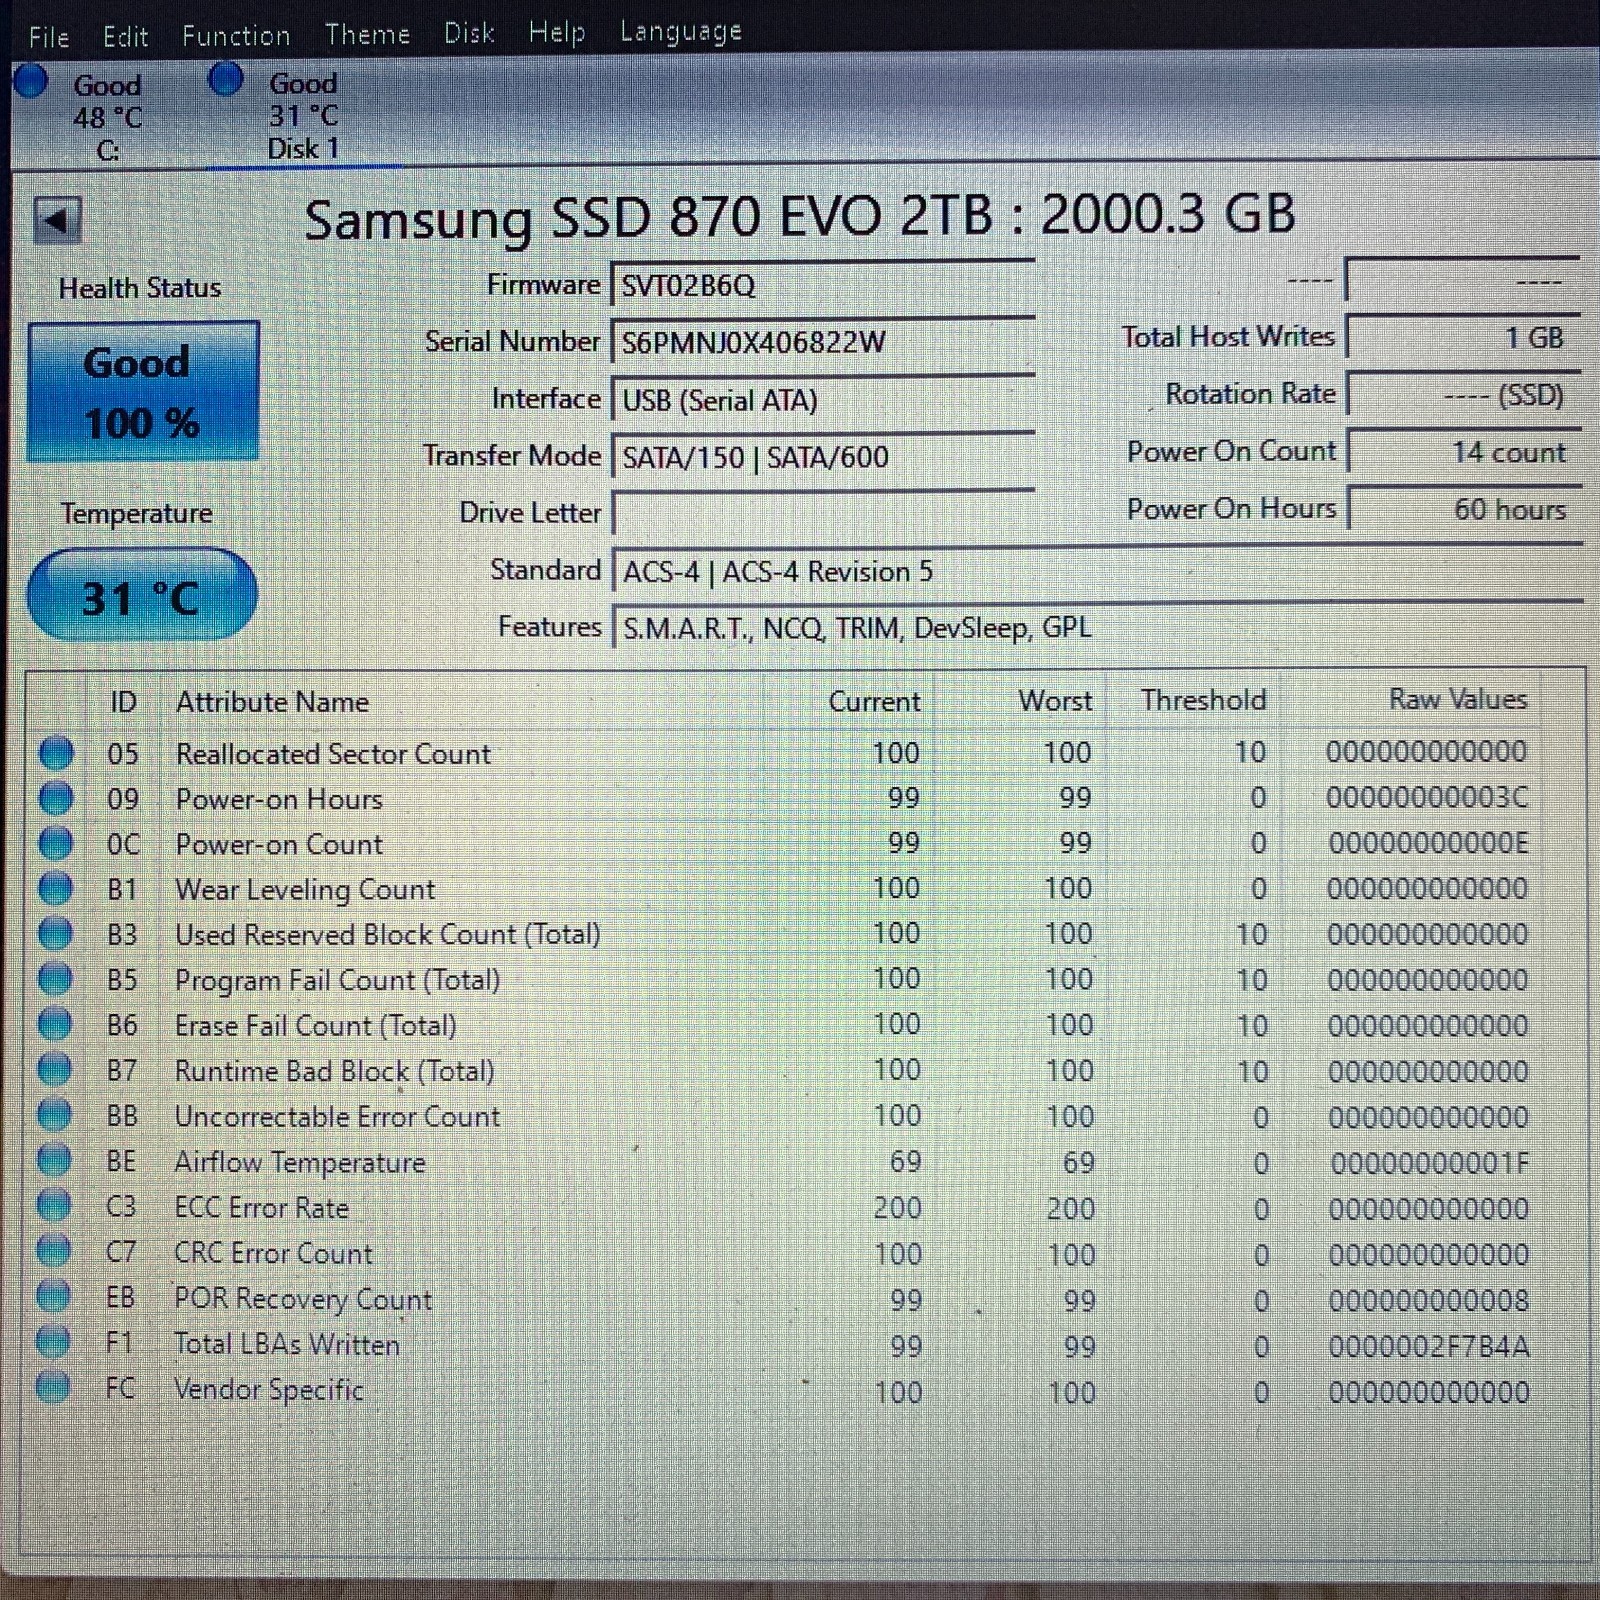1600x1600 pixels.
Task: Click the Rotation Rate value (SSD)
Action: (x=1464, y=394)
